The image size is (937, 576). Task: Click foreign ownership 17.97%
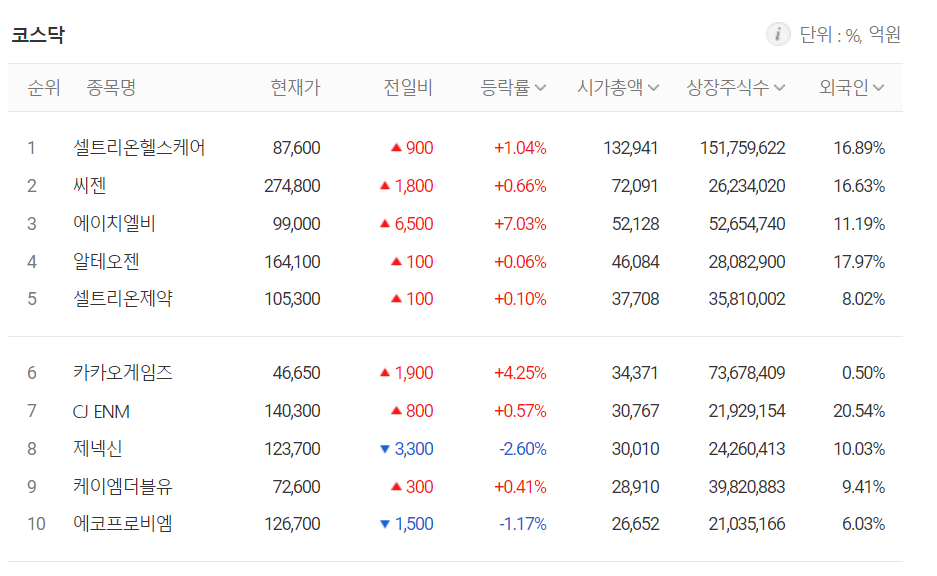pyautogui.click(x=859, y=262)
